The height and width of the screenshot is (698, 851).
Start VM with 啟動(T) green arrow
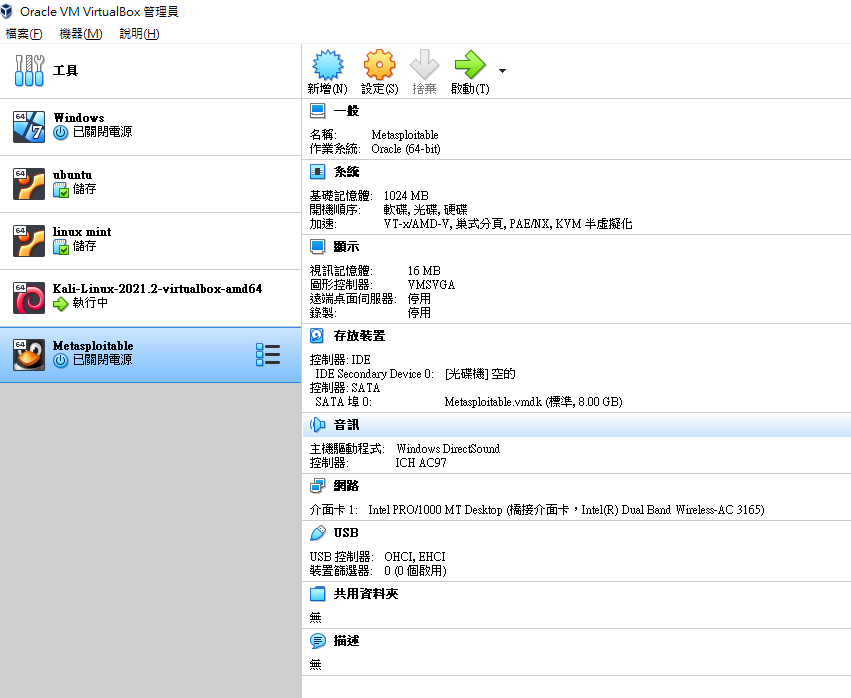[470, 65]
